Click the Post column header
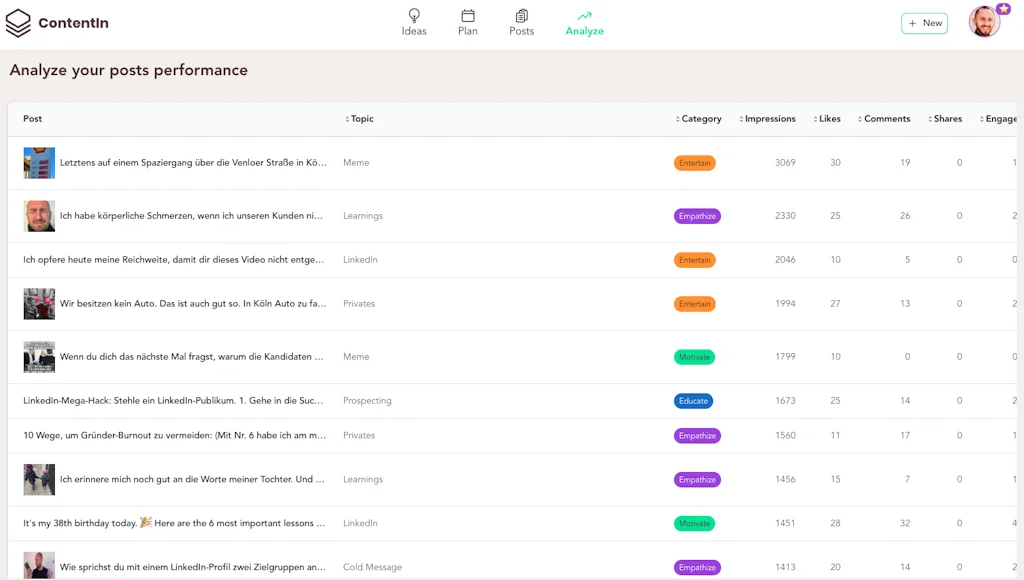1024x580 pixels. [33, 119]
